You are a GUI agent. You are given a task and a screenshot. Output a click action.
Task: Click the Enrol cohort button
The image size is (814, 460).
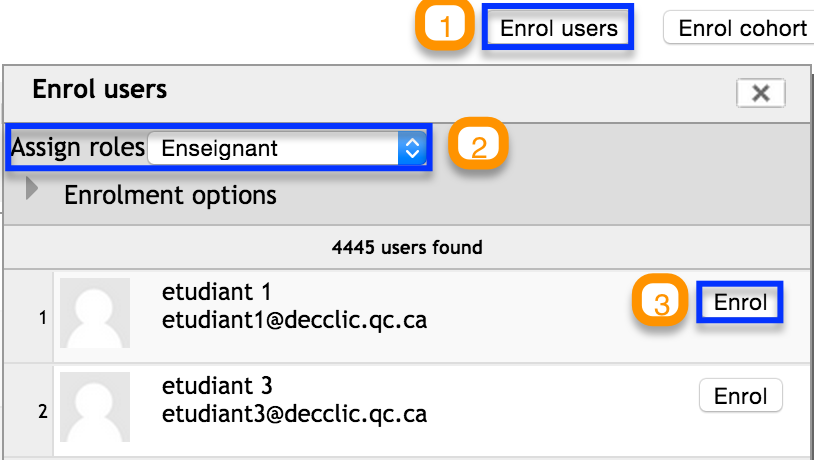pos(740,28)
